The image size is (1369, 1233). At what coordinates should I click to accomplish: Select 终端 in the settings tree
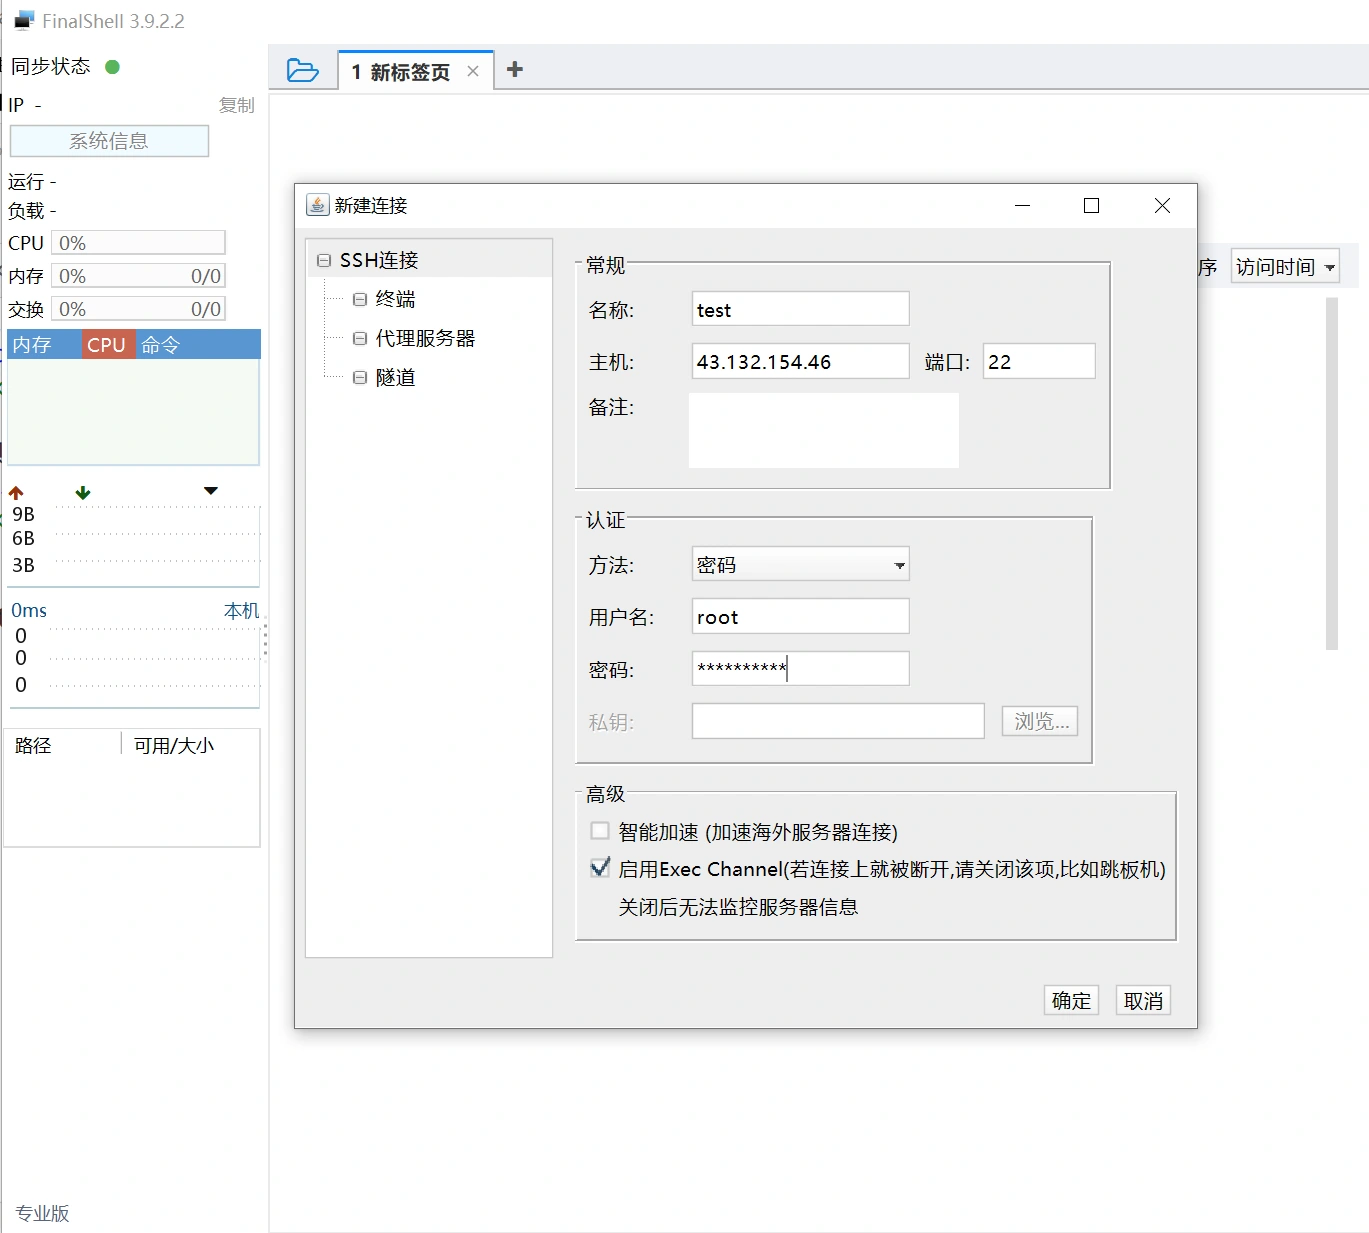coord(395,299)
